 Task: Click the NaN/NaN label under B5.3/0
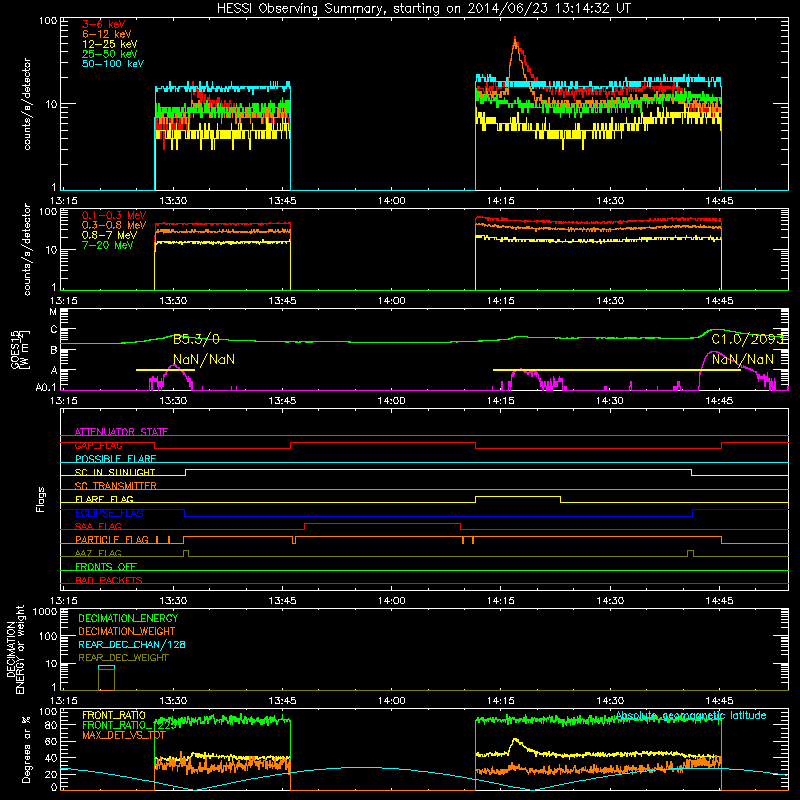click(x=204, y=359)
